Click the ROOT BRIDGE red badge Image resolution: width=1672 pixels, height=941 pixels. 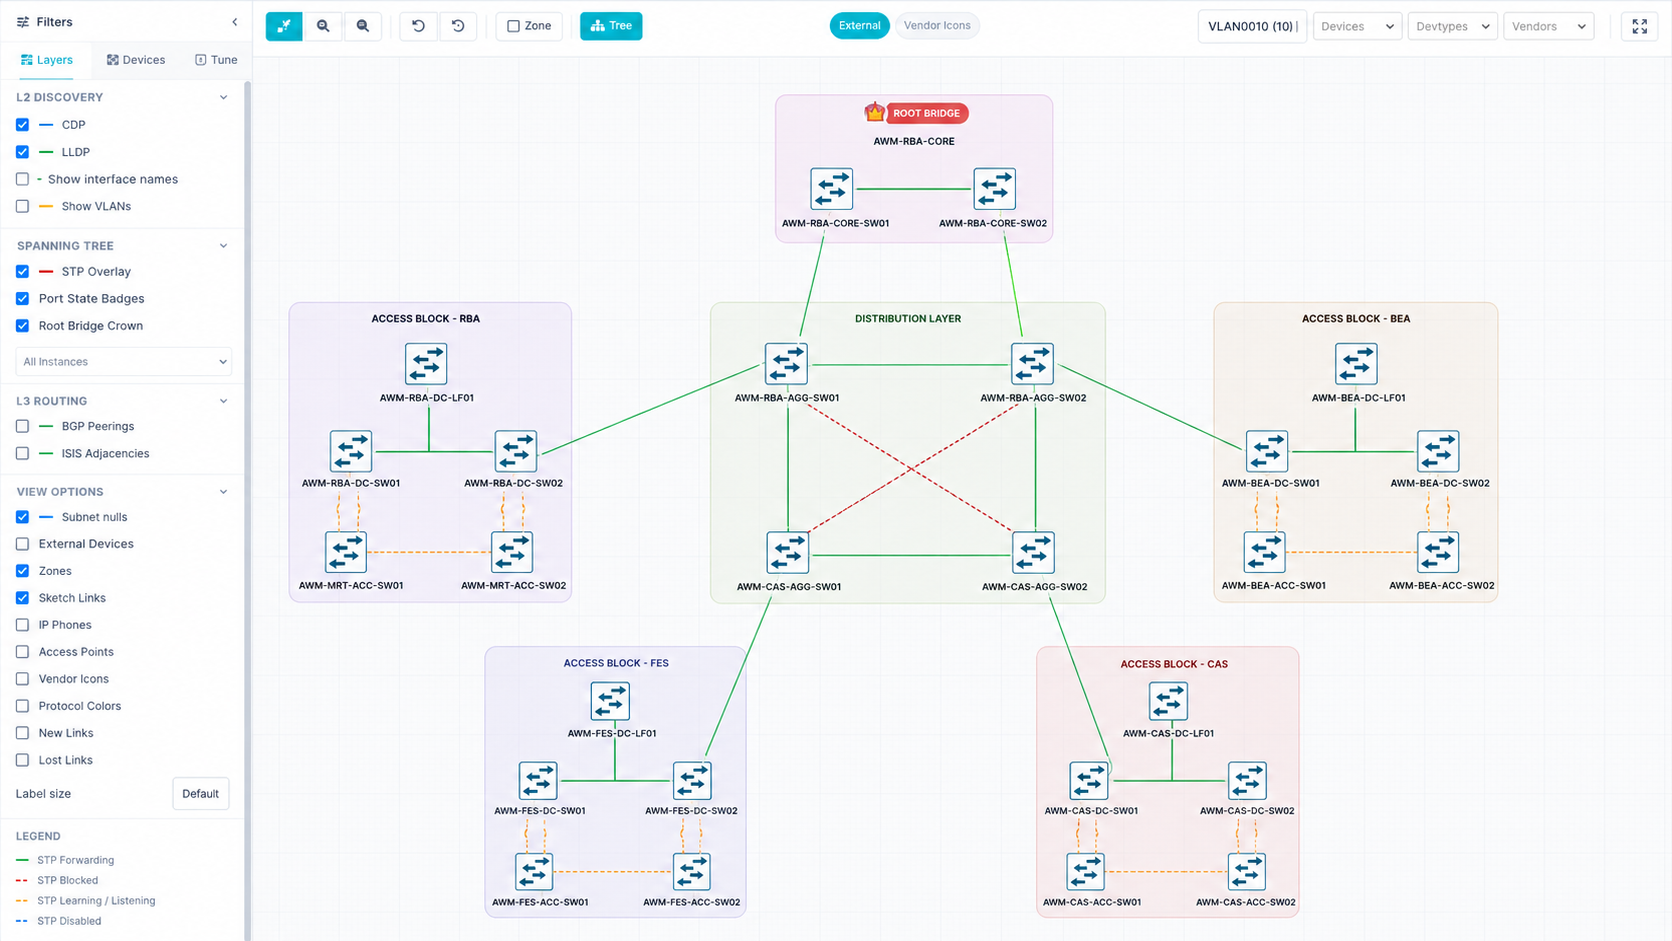(x=927, y=113)
